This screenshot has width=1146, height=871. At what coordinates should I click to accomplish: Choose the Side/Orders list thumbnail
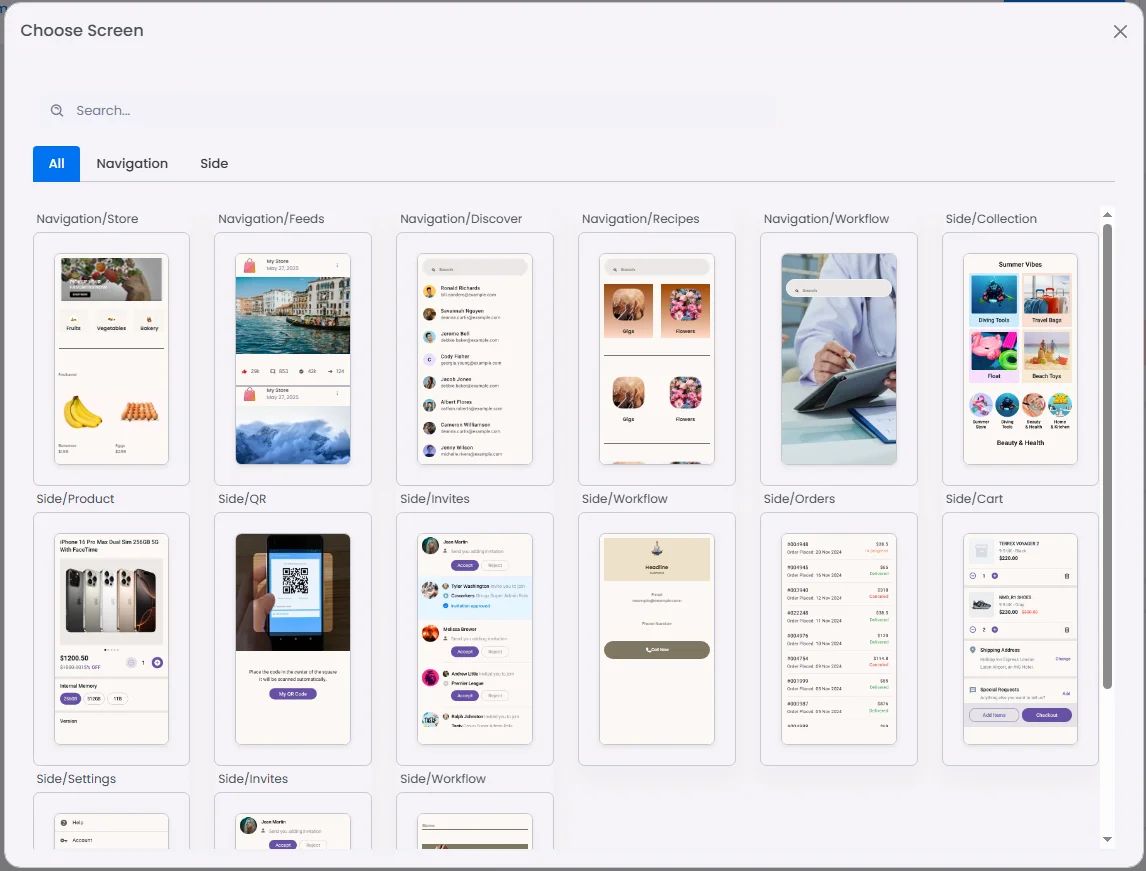tap(839, 639)
